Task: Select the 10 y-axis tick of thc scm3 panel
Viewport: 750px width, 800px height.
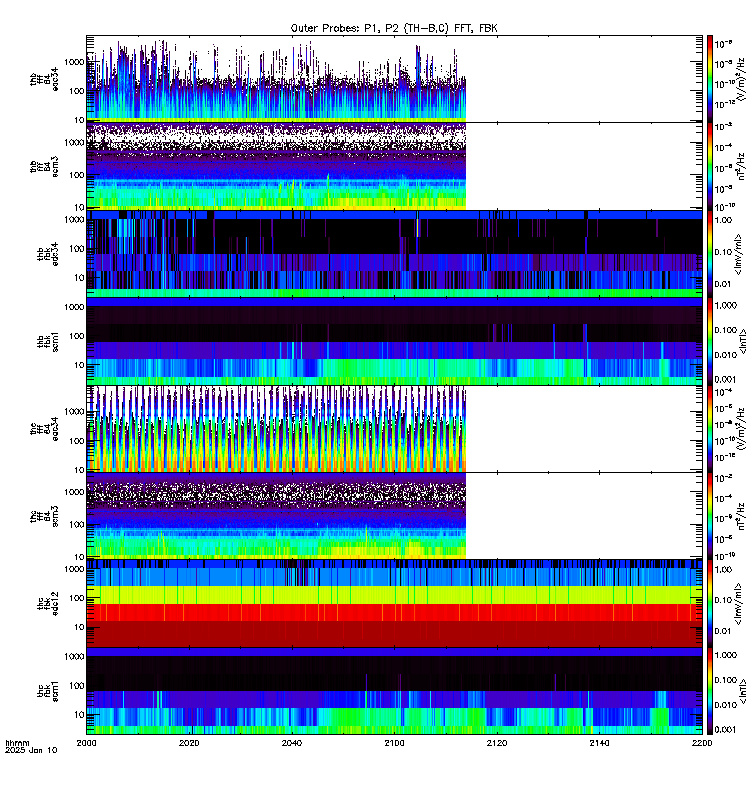Action: 79,557
